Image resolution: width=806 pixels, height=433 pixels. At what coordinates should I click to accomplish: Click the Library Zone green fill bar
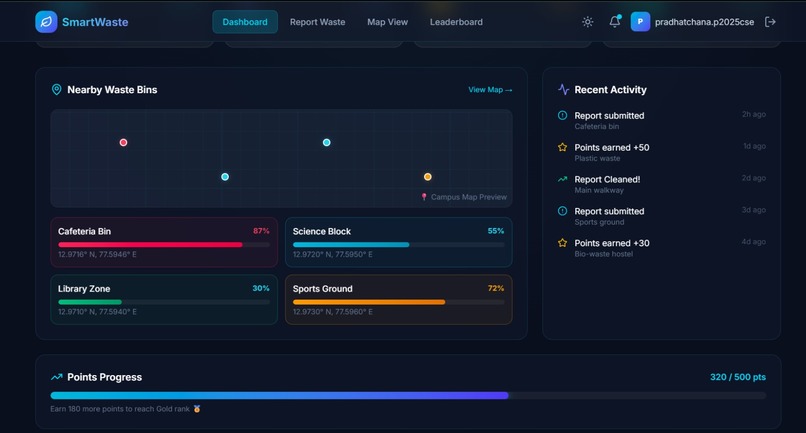90,302
